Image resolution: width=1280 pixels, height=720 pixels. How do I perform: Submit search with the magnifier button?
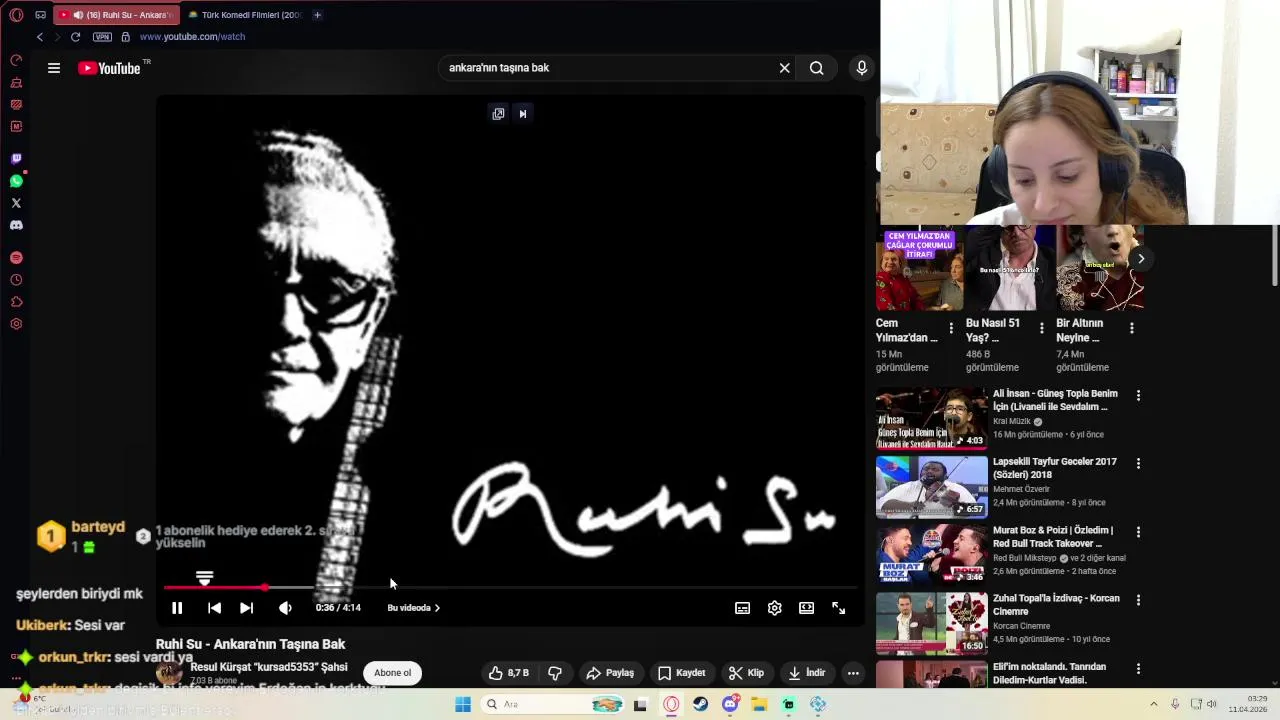[817, 68]
